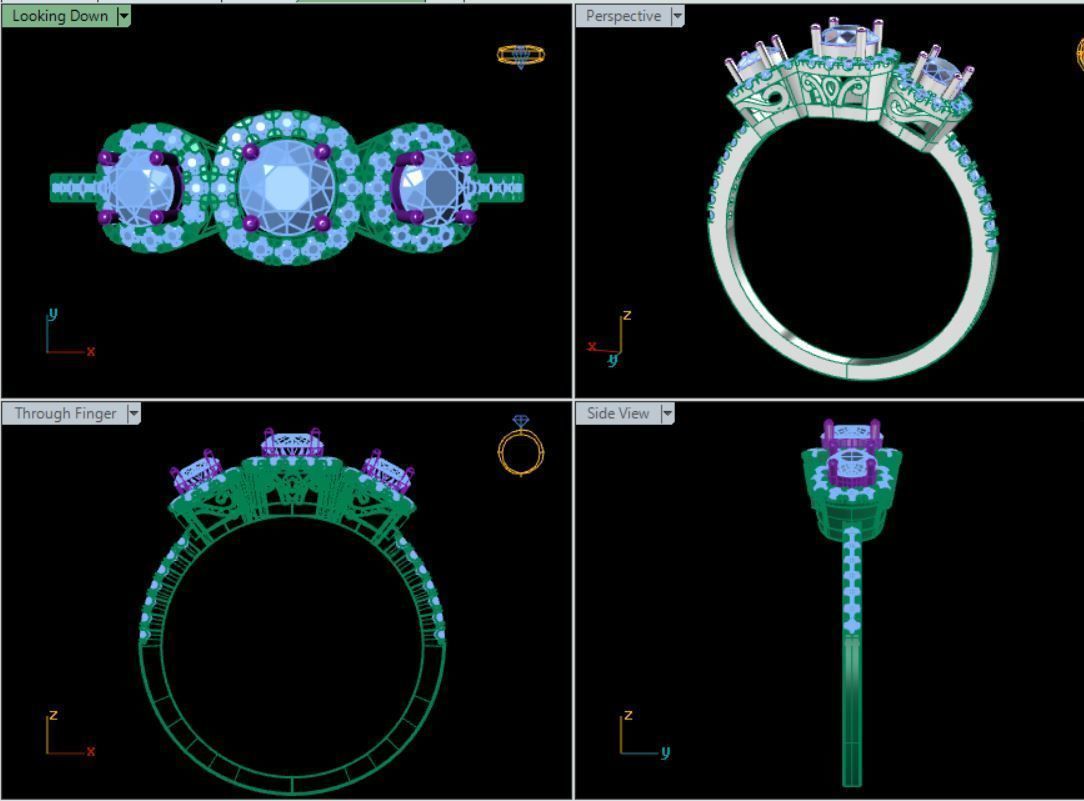
Task: Click the ZY axis indicator in Side View
Action: (644, 734)
